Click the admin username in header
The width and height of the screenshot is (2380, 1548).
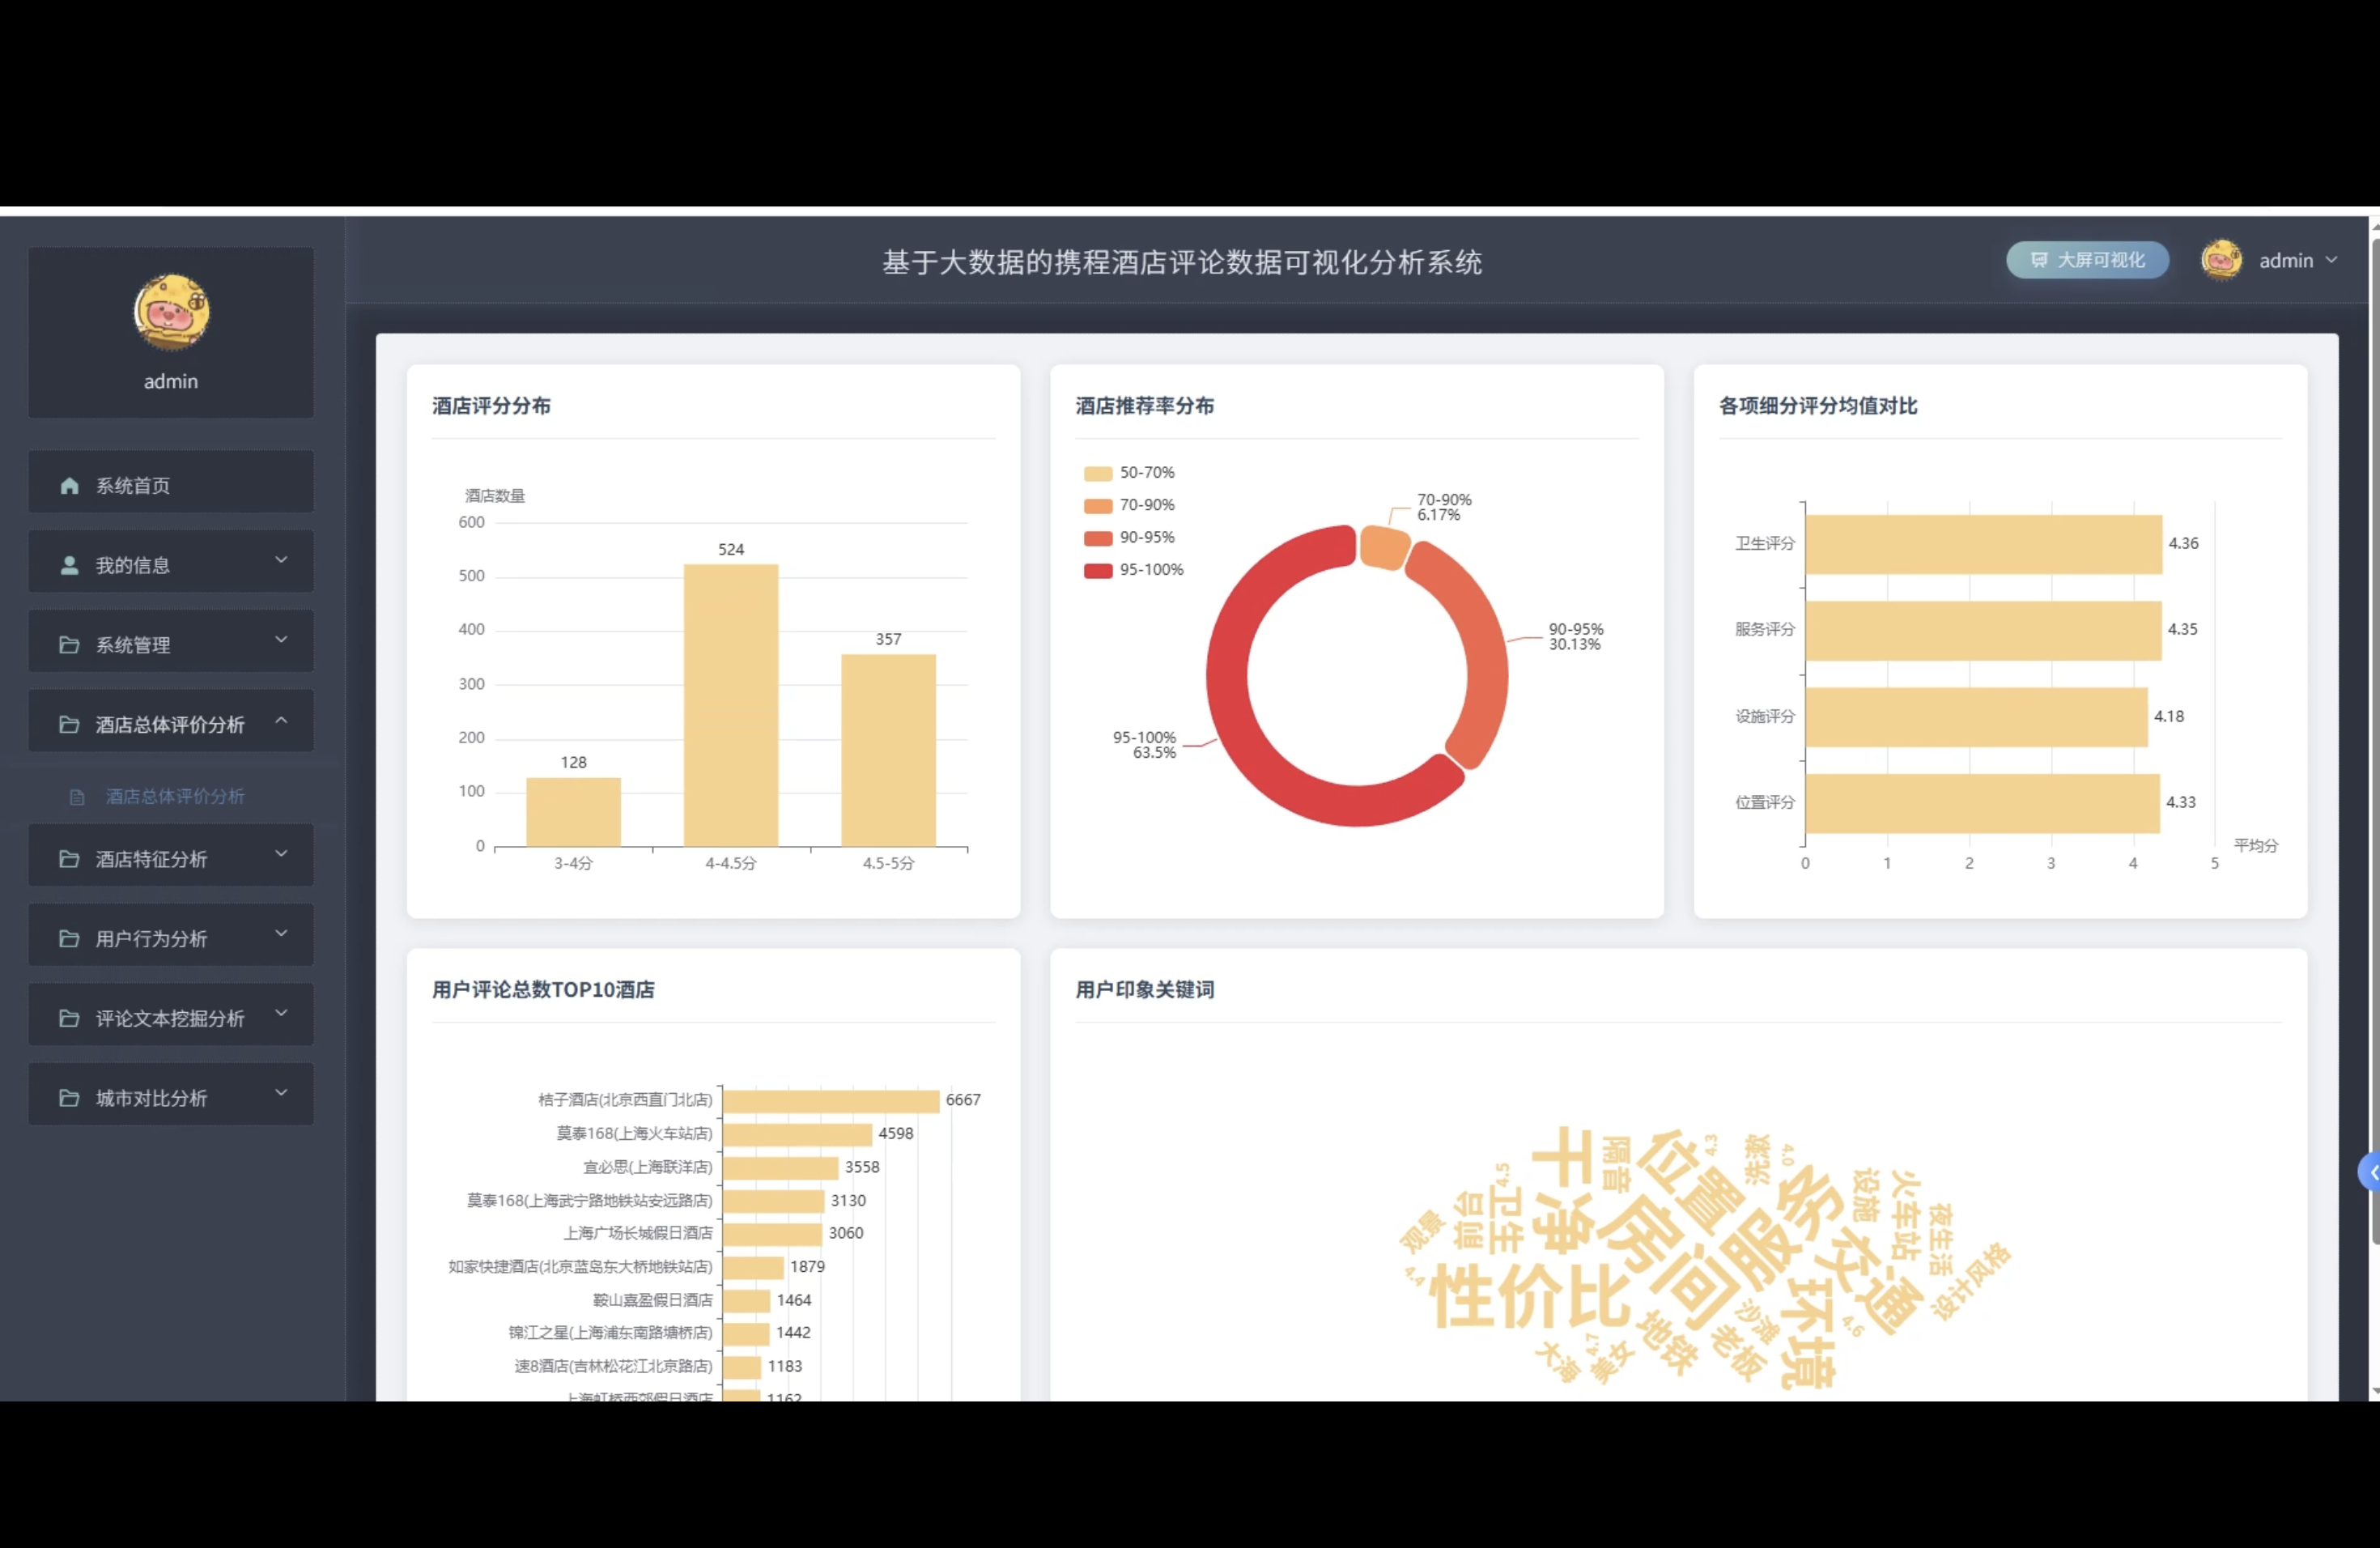2286,261
